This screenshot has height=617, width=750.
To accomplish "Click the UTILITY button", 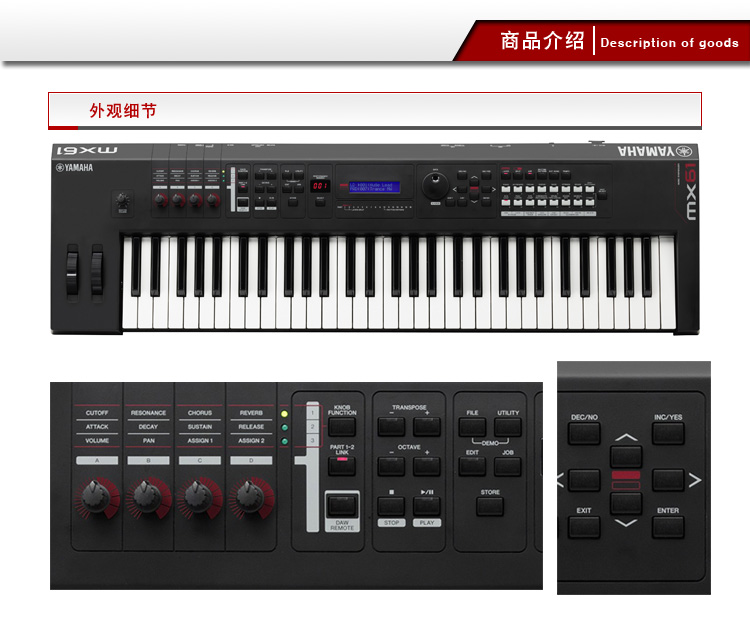I will click(507, 427).
